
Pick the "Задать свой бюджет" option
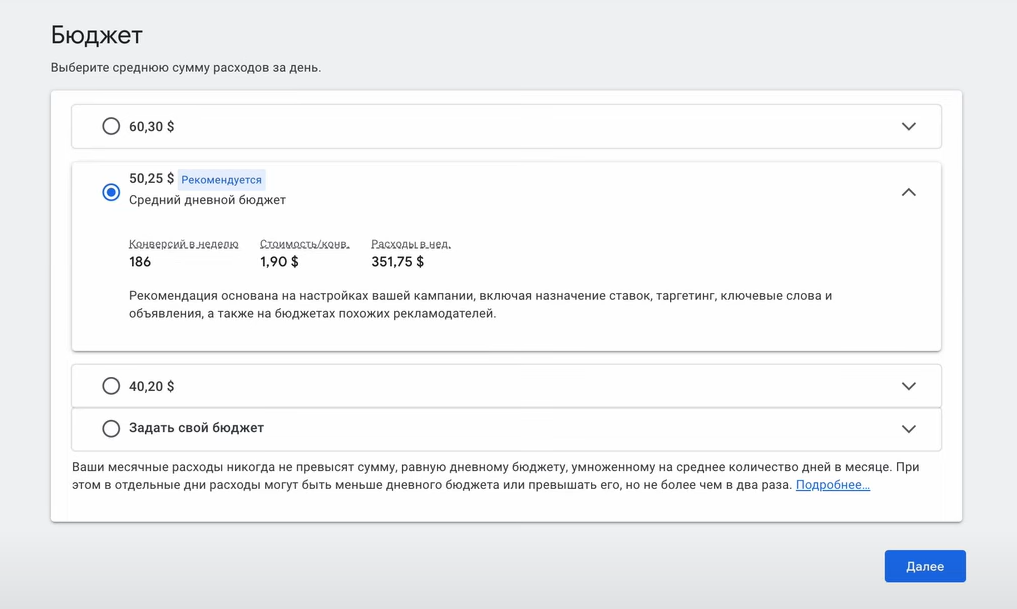tap(110, 428)
